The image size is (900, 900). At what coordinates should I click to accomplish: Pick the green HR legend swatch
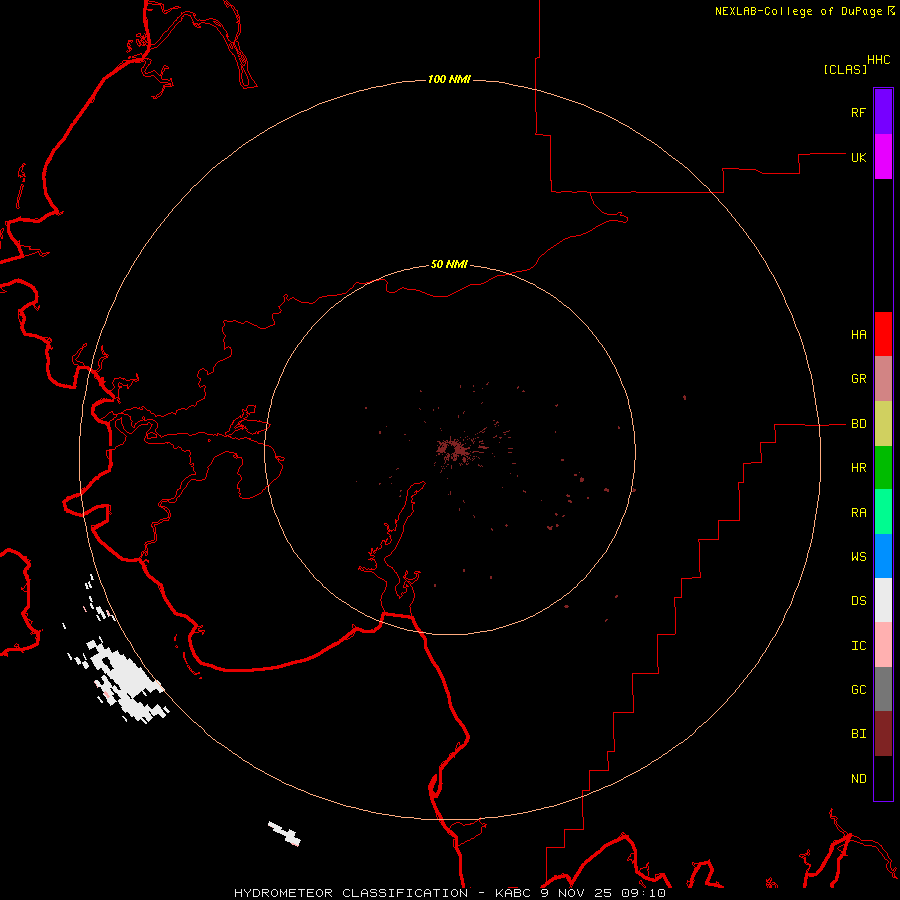click(883, 468)
